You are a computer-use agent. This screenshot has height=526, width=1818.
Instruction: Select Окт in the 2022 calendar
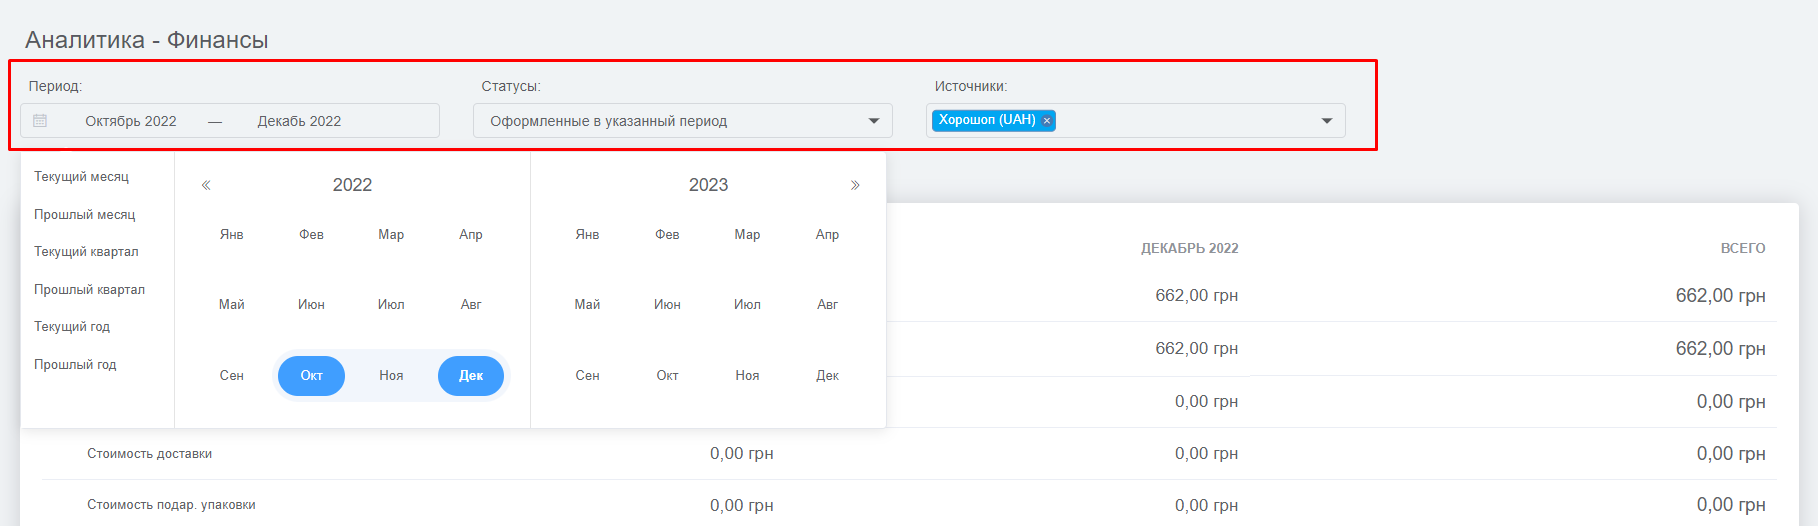(311, 376)
